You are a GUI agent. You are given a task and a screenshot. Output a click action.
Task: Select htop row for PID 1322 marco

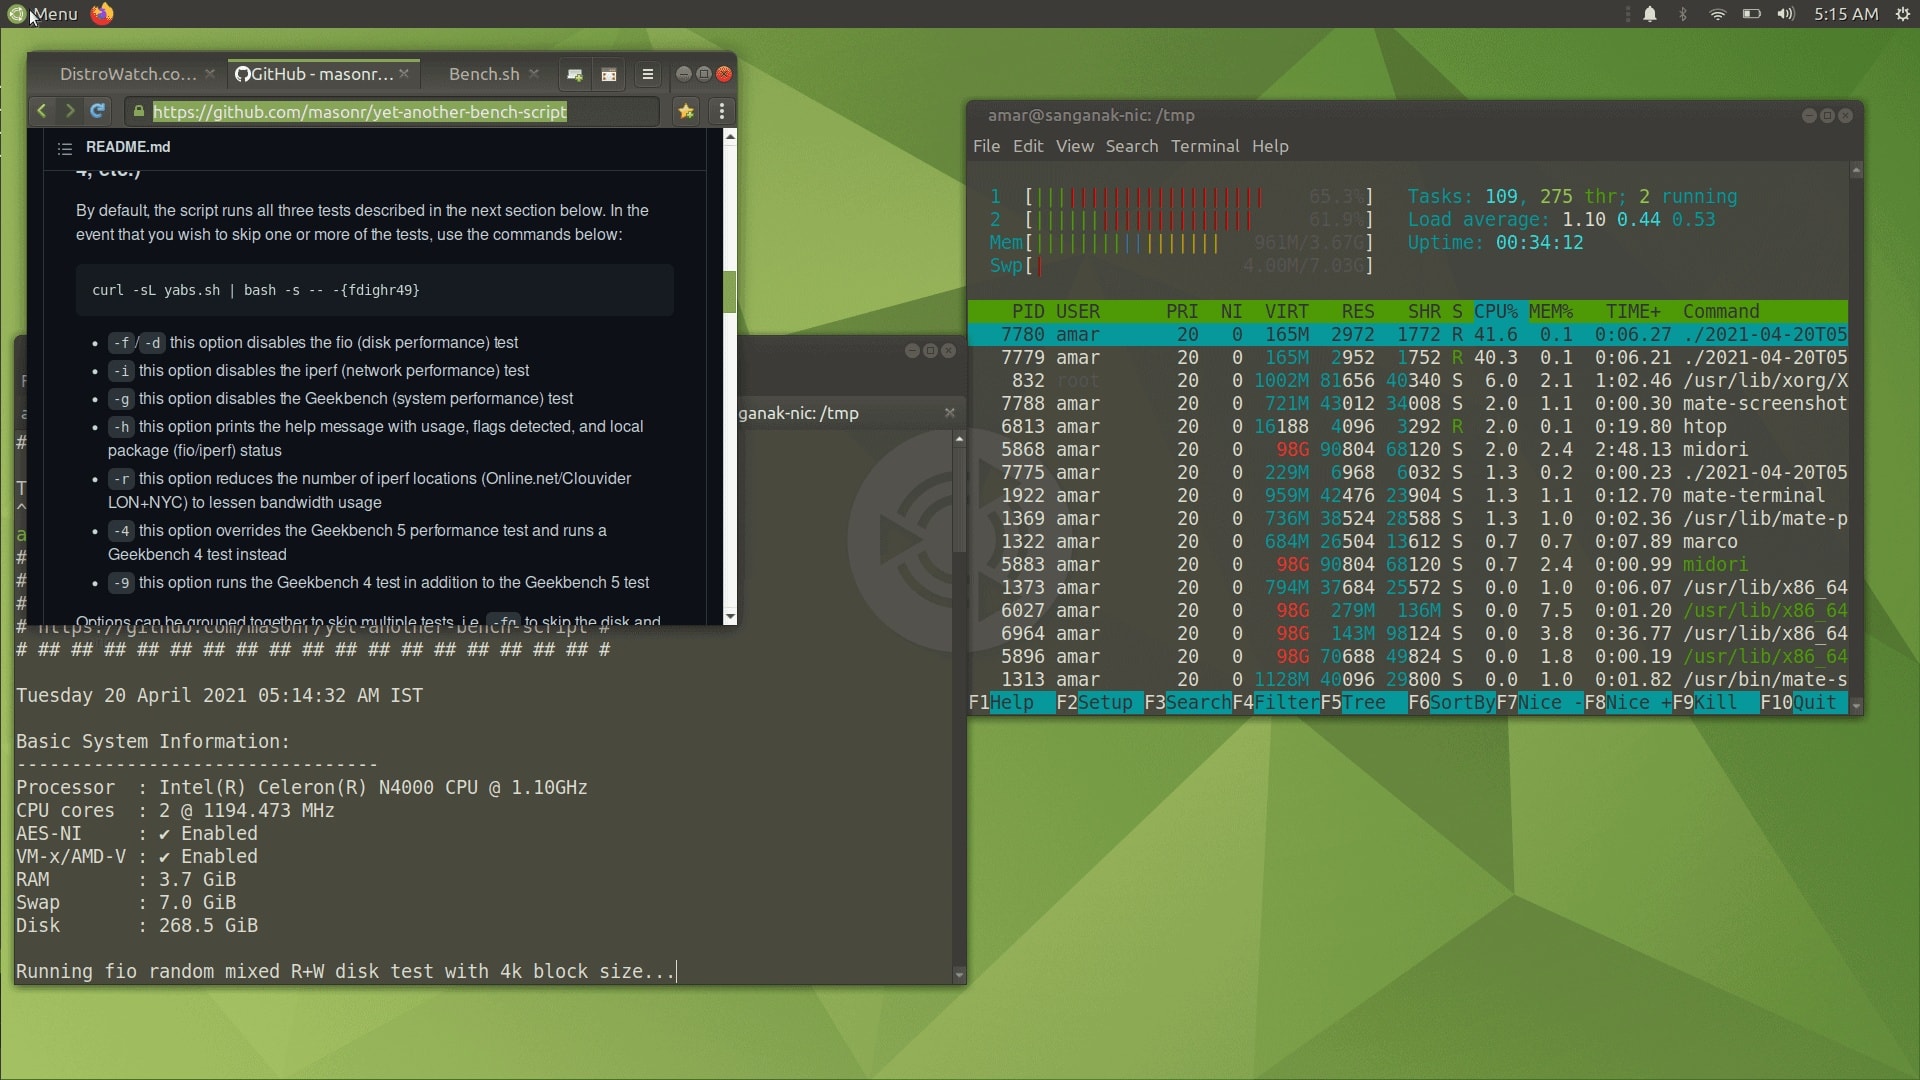[x=1408, y=542]
